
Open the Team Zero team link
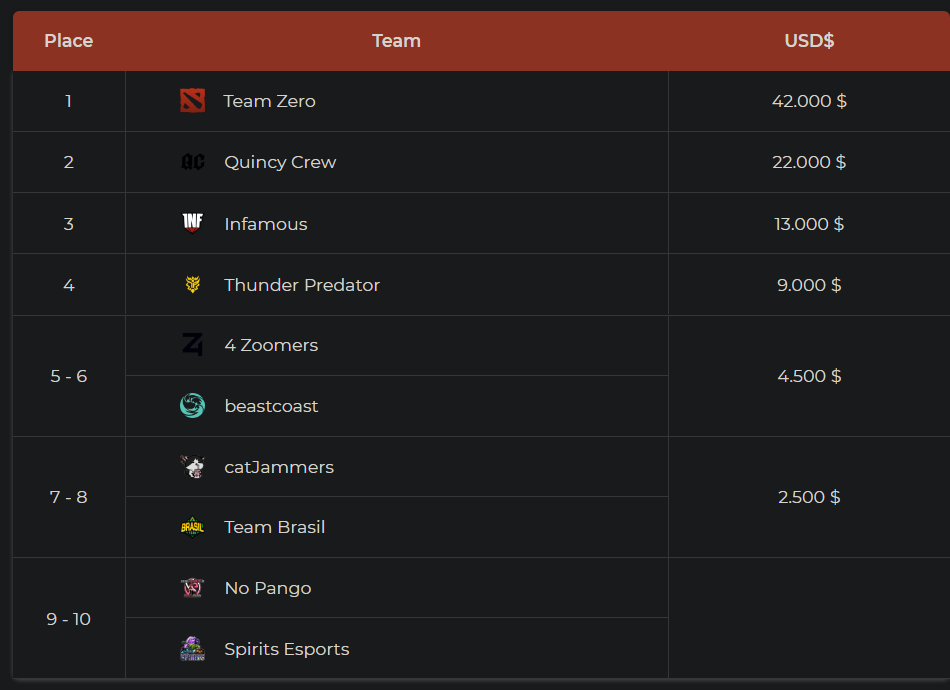click(x=270, y=101)
